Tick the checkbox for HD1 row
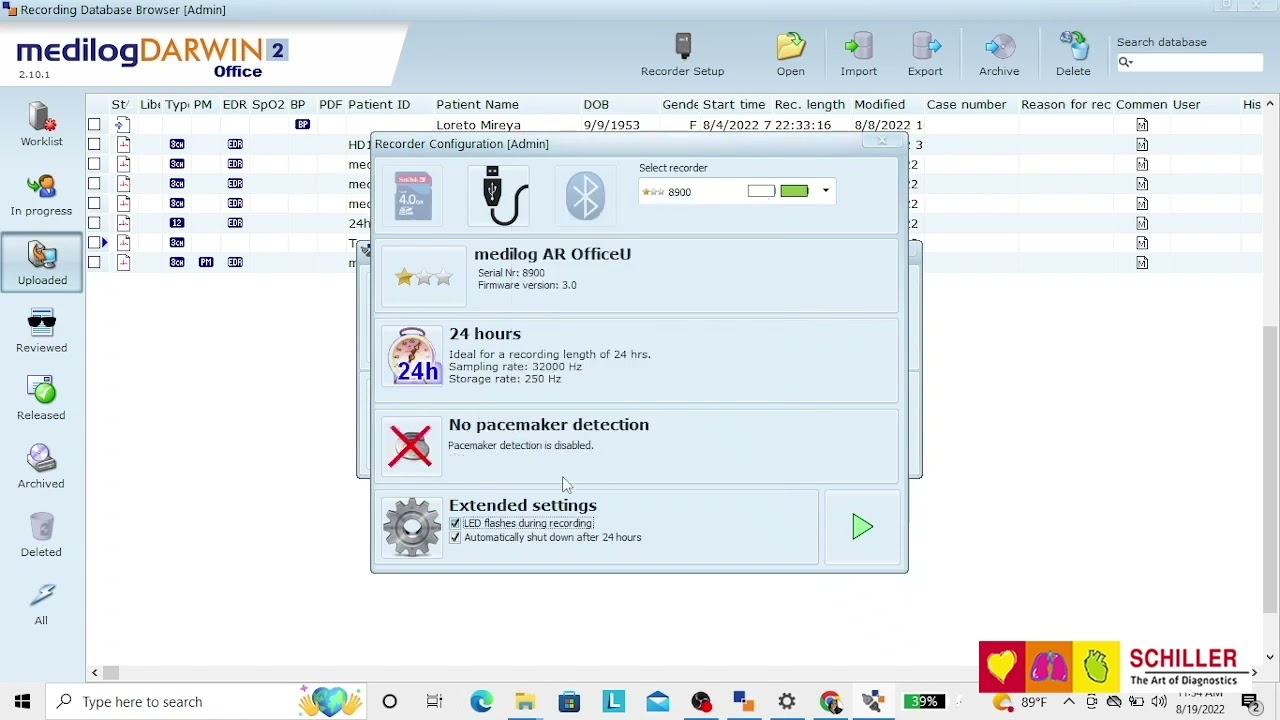Viewport: 1280px width, 720px height. (x=94, y=144)
